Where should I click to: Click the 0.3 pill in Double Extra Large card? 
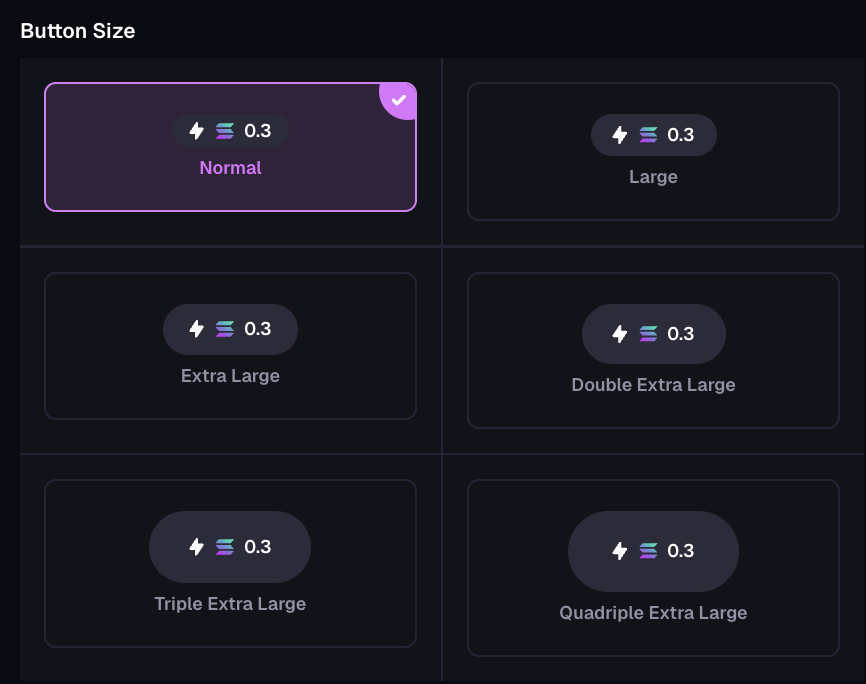[x=653, y=334]
